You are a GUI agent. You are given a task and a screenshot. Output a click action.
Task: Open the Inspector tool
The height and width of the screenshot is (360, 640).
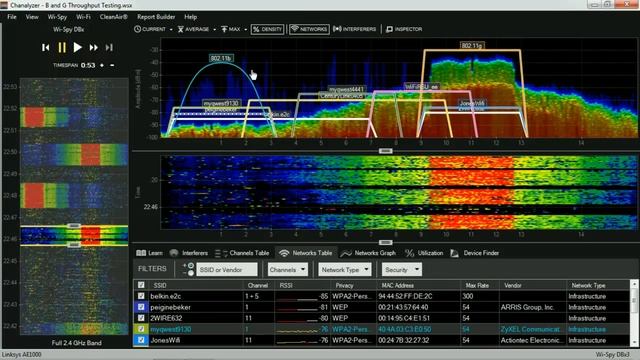pos(404,29)
